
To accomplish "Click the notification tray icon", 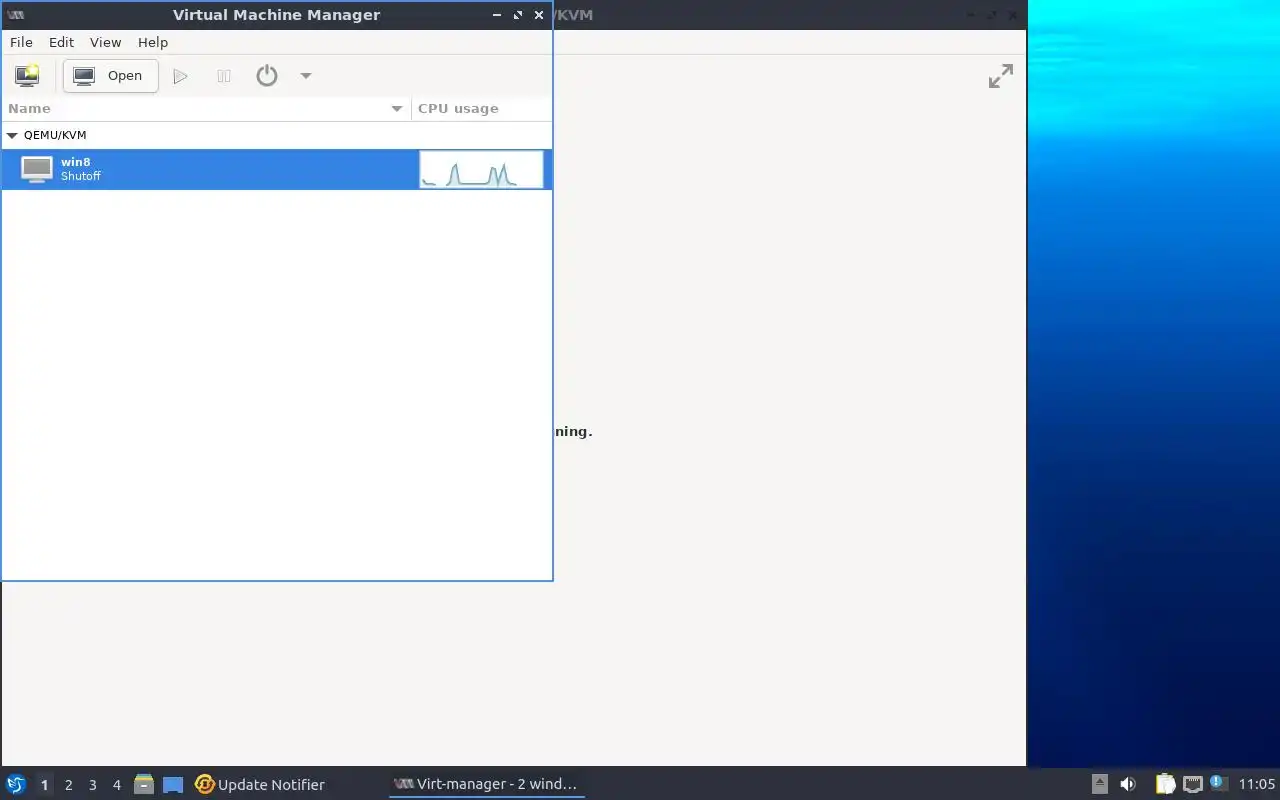I will [1218, 783].
